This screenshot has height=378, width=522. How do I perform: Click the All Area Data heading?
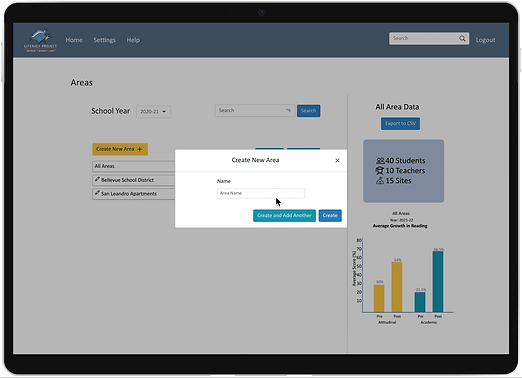pyautogui.click(x=397, y=107)
